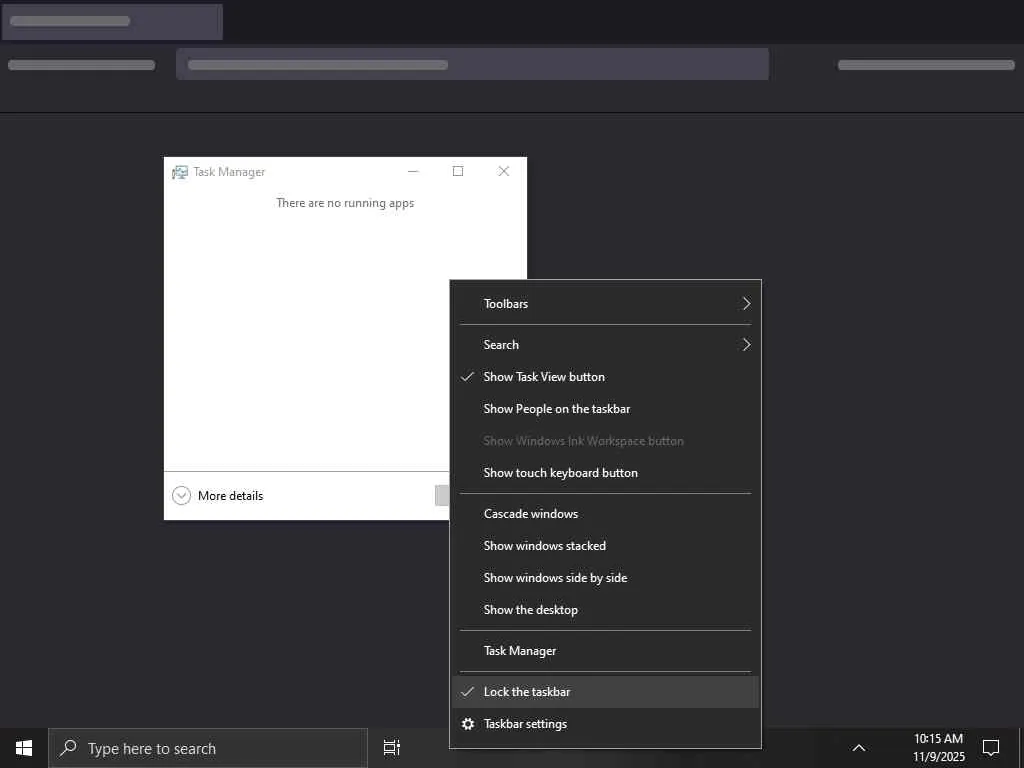The width and height of the screenshot is (1024, 768).
Task: Click the Type here to search box
Action: (x=208, y=748)
